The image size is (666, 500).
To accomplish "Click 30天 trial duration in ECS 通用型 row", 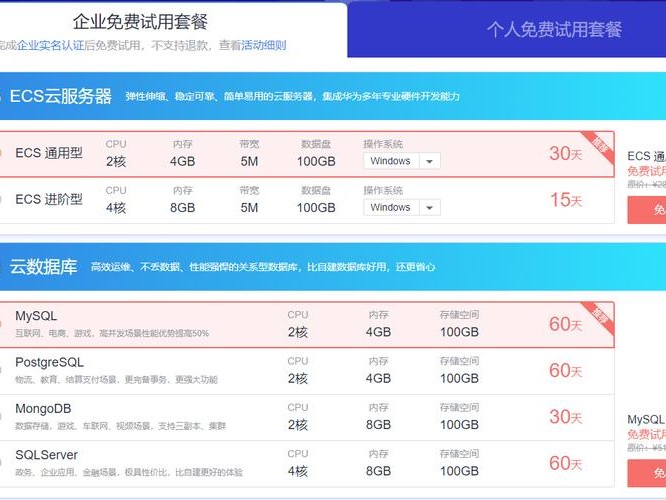I will [x=565, y=153].
